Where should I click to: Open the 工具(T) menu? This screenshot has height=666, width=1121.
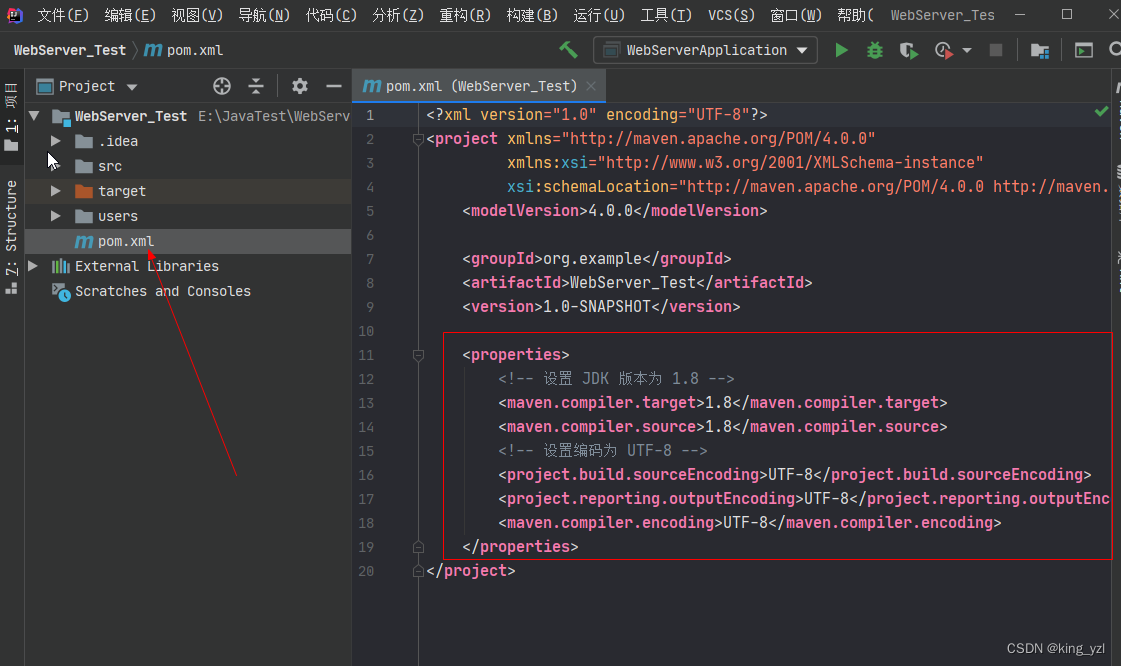coord(666,15)
